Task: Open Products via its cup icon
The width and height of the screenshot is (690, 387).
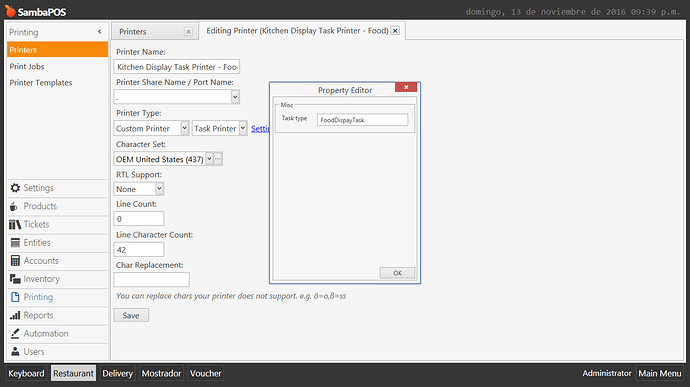Action: click(14, 206)
